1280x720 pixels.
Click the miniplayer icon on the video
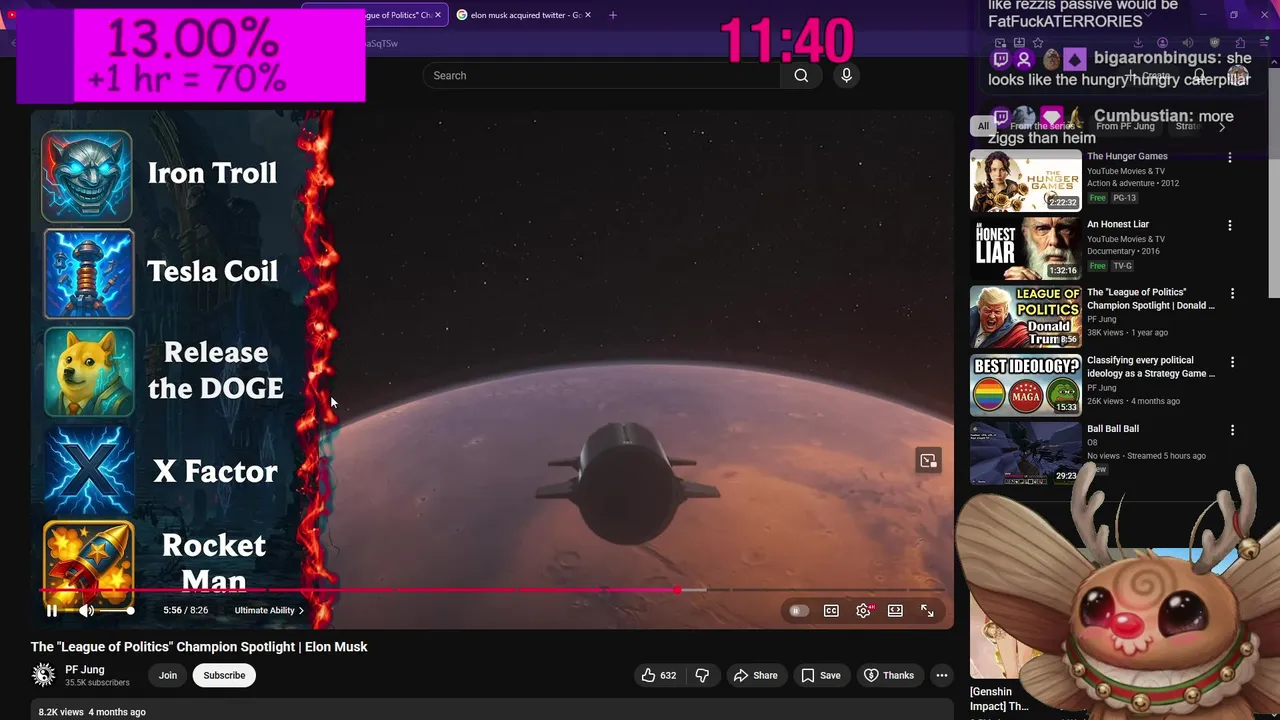[x=928, y=461]
